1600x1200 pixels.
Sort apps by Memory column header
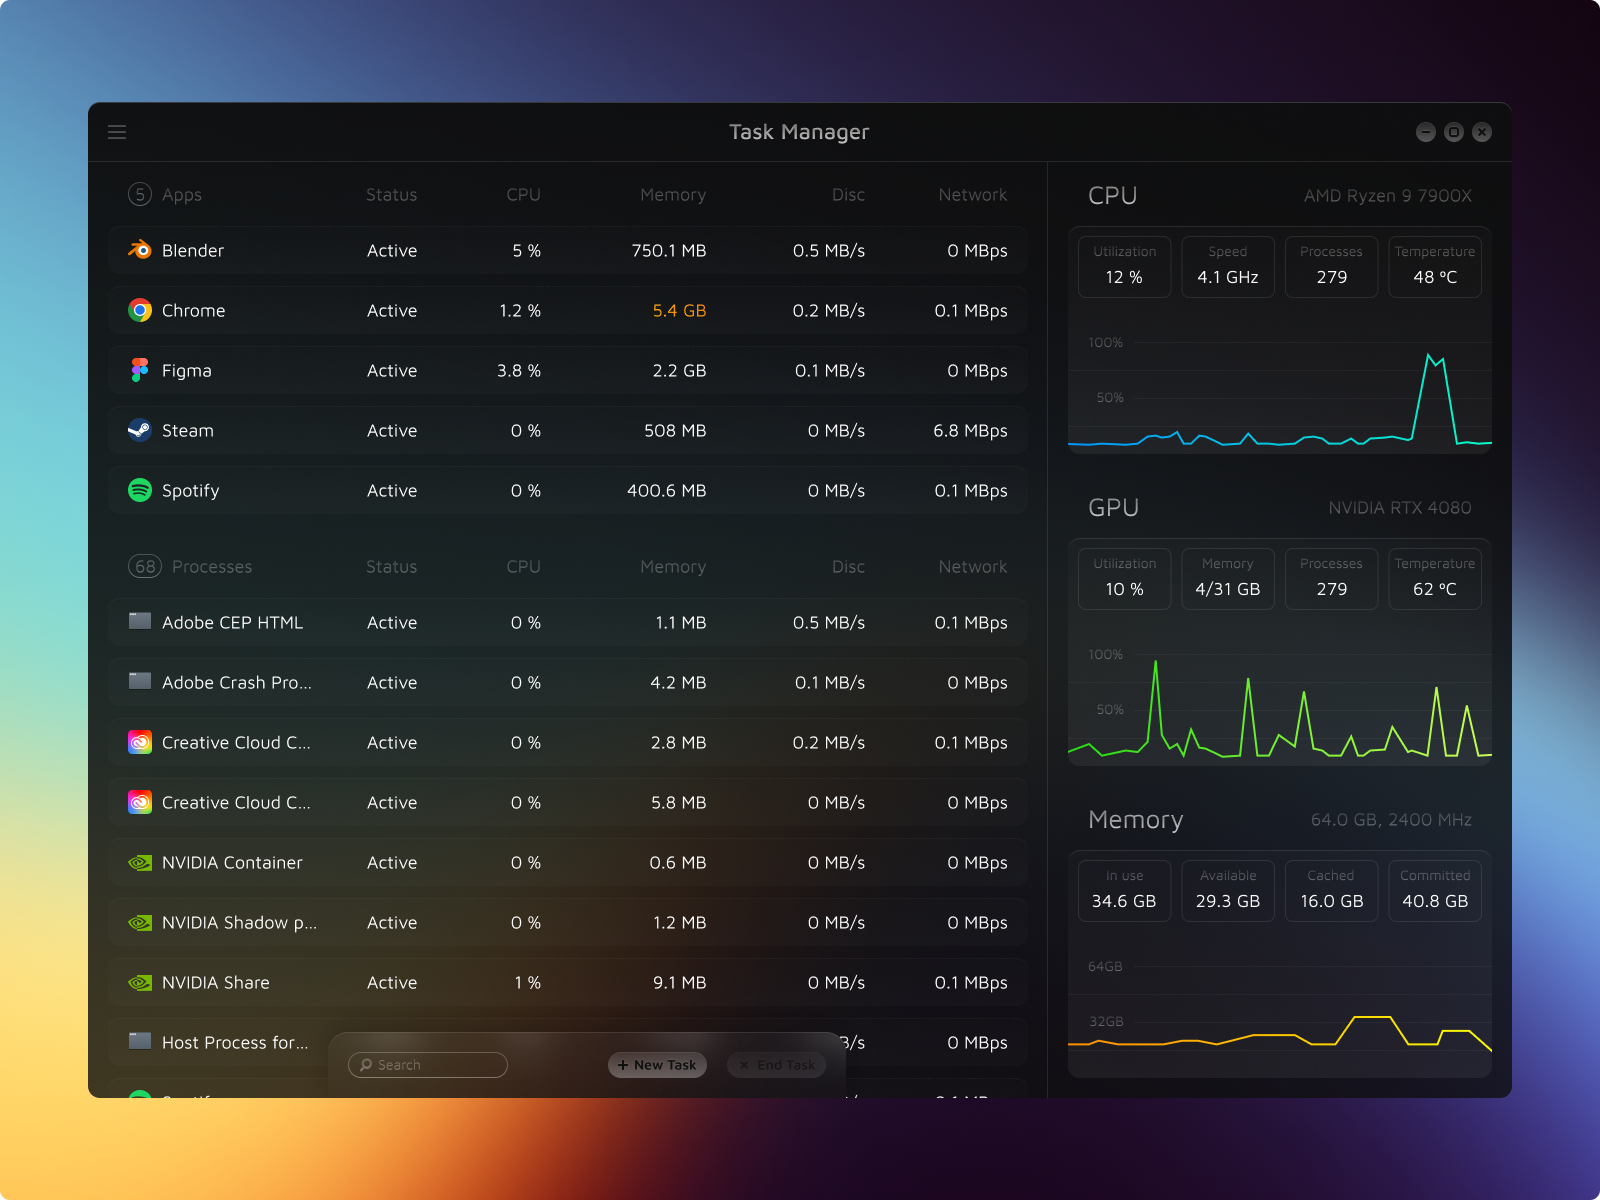[672, 195]
